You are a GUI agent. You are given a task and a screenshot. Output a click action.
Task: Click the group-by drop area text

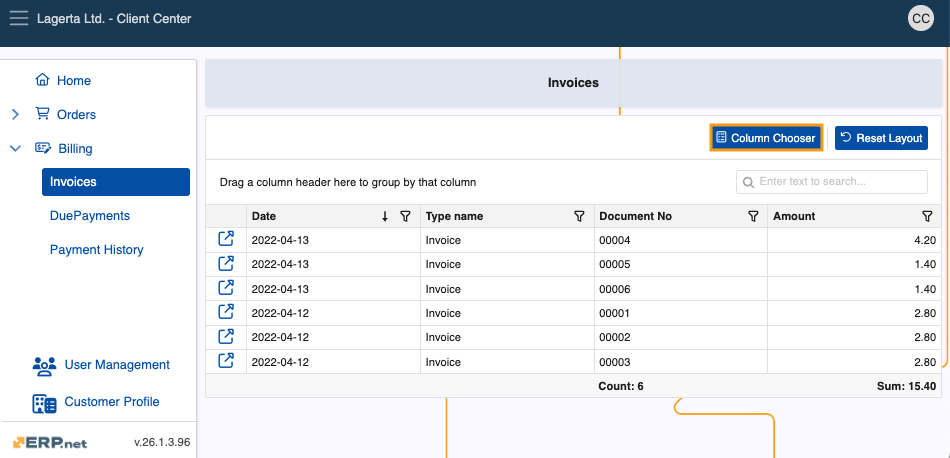pyautogui.click(x=348, y=182)
